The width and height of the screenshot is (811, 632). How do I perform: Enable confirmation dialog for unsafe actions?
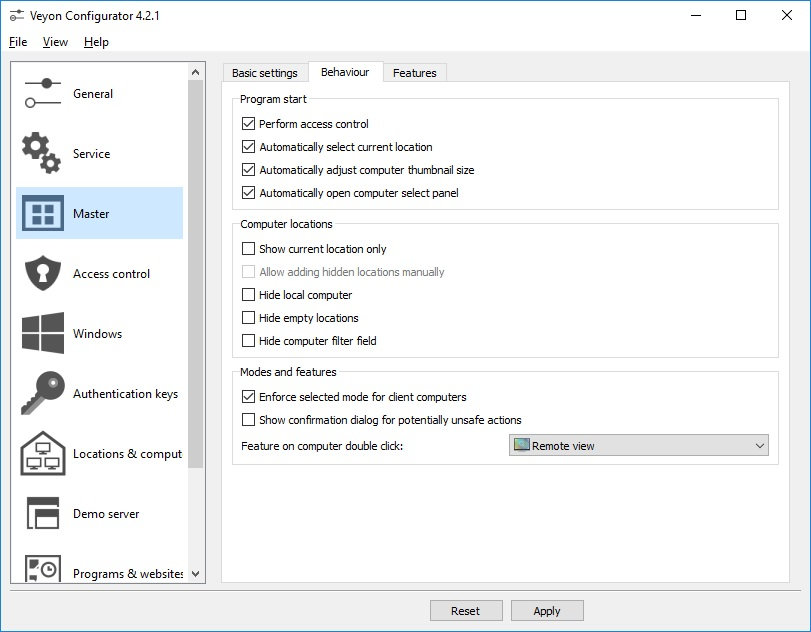(x=248, y=419)
